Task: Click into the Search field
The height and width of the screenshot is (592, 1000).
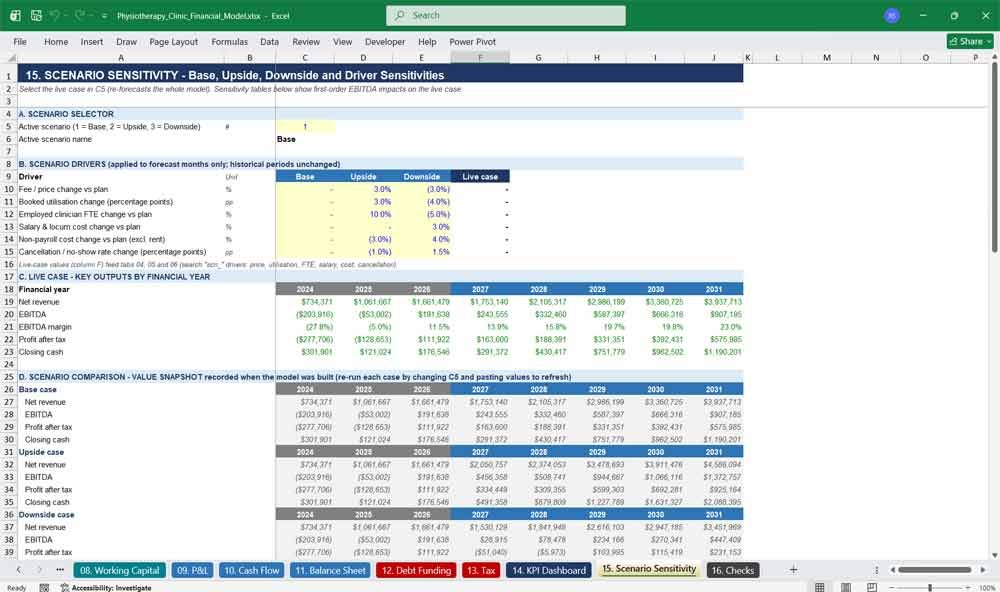Action: pos(506,15)
